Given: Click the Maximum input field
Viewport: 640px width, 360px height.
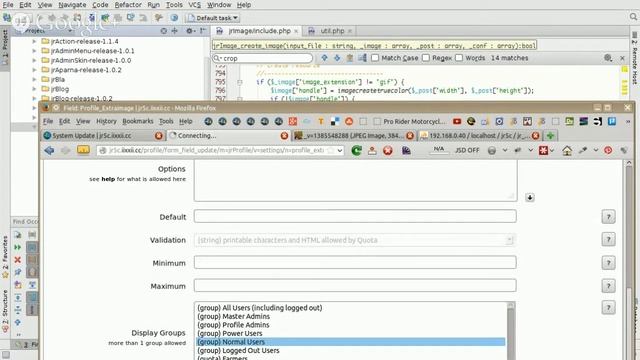Looking at the screenshot, I should [355, 285].
